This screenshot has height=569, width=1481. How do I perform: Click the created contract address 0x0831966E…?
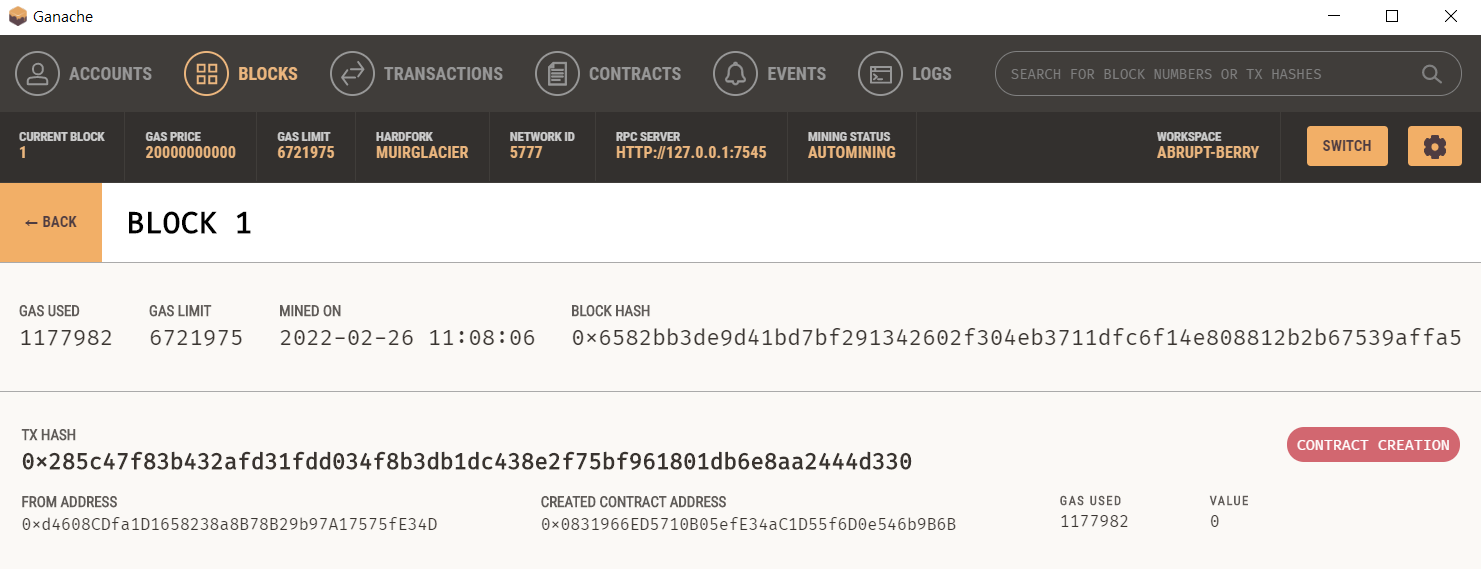(748, 524)
